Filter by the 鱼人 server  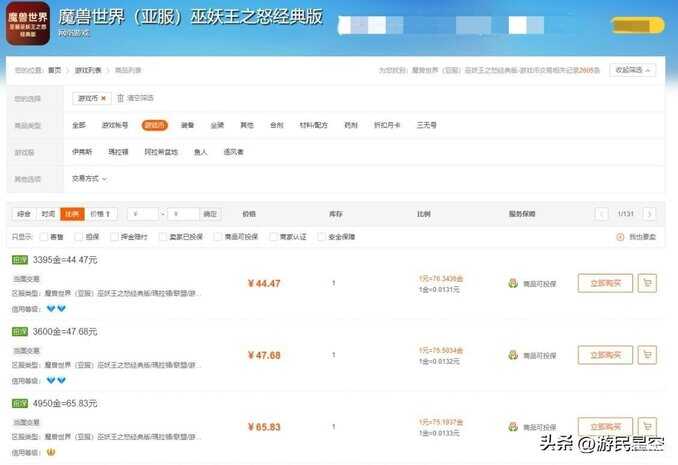pyautogui.click(x=201, y=152)
